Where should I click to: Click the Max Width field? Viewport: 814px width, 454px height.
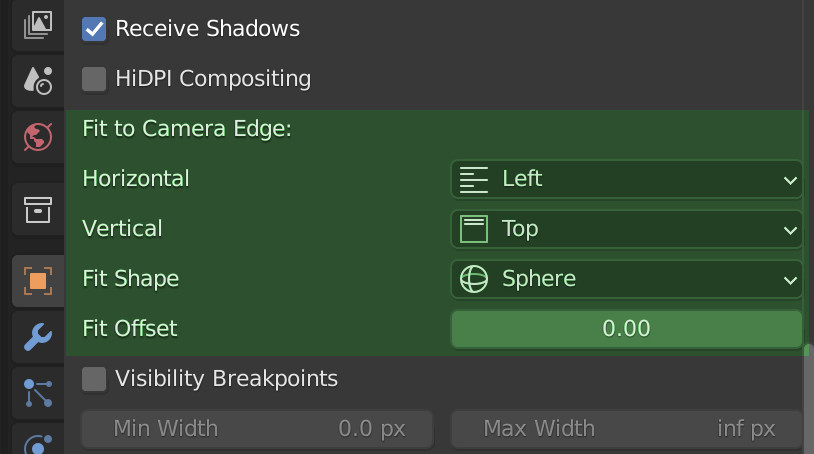pyautogui.click(x=627, y=429)
